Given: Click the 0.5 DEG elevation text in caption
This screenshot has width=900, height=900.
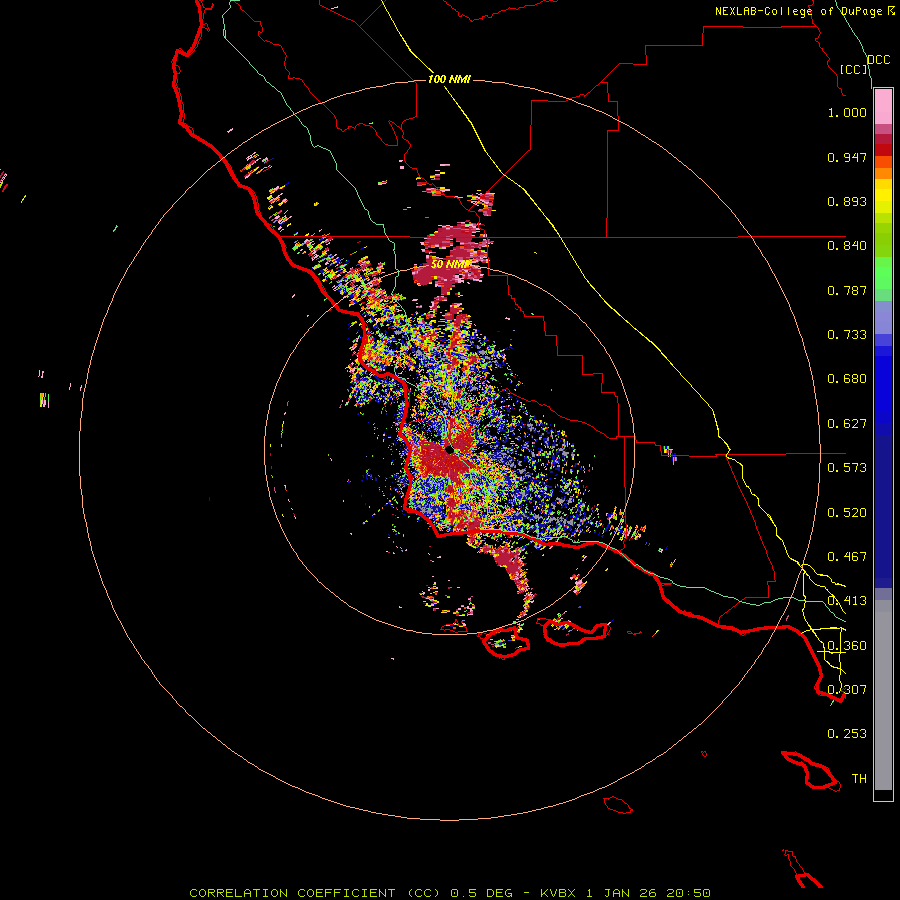Looking at the screenshot, I should [x=483, y=893].
